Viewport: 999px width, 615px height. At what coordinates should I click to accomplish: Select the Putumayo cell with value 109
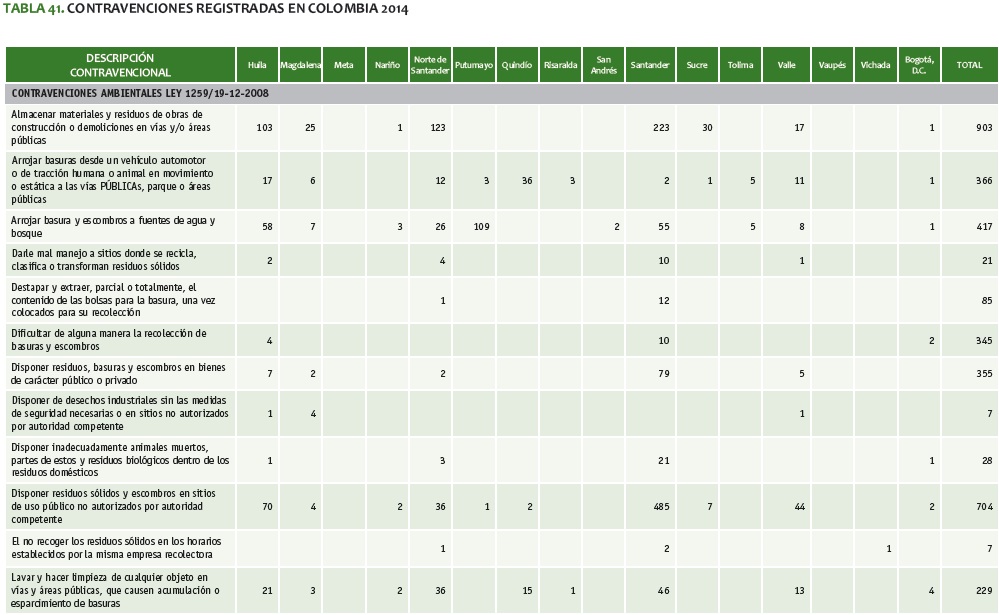coord(480,227)
